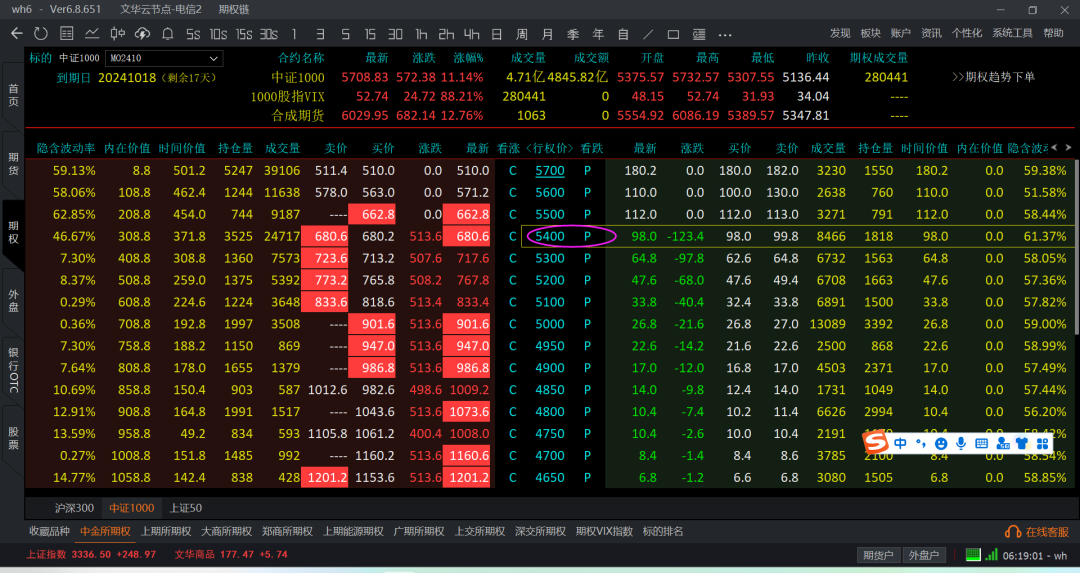The width and height of the screenshot is (1080, 573).
Task: Click the rectangle window icon in toolbar
Action: pyautogui.click(x=674, y=34)
